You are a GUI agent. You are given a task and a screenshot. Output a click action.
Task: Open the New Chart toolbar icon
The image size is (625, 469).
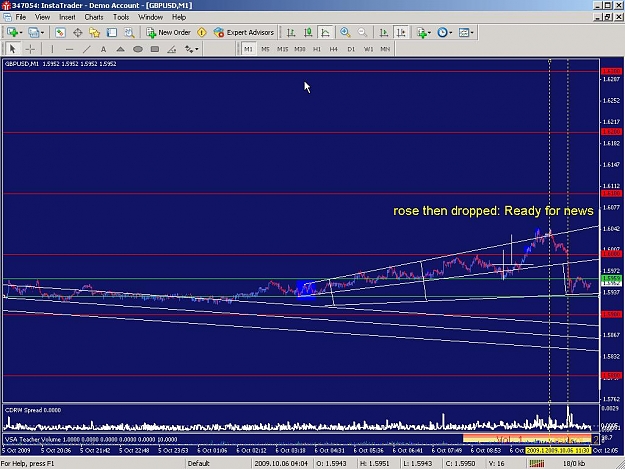tap(12, 32)
